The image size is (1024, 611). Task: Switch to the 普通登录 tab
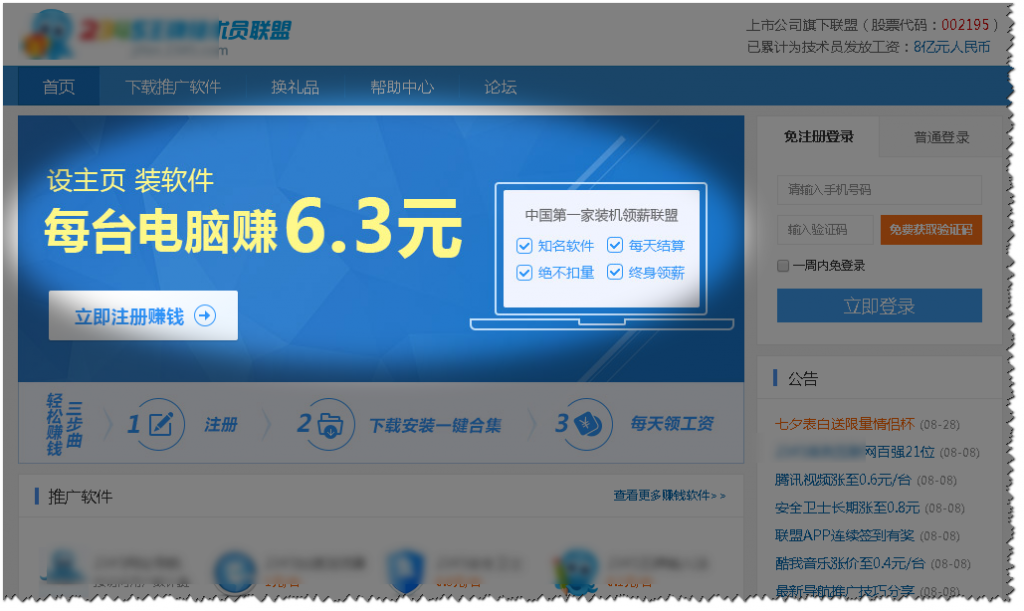click(x=941, y=137)
